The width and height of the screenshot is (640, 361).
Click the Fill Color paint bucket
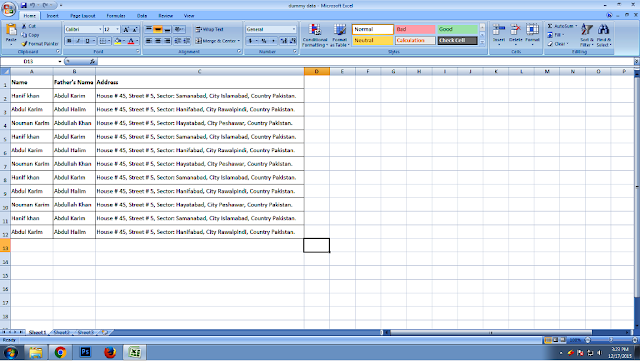(x=118, y=41)
